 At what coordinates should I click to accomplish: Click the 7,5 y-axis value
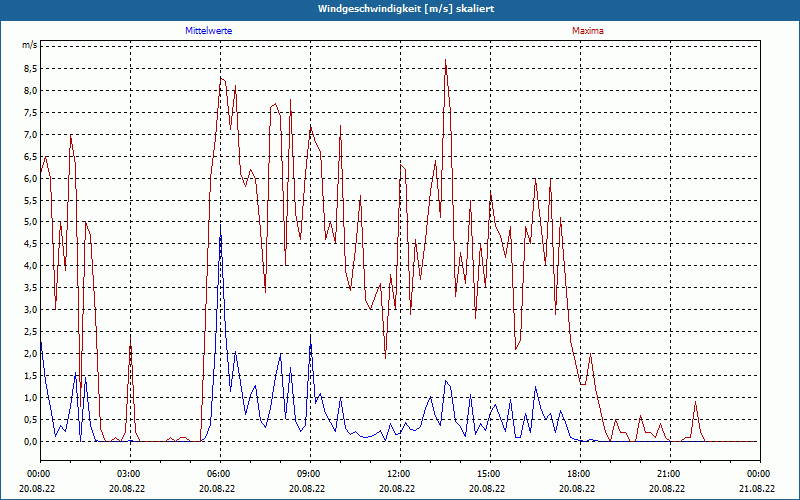pyautogui.click(x=29, y=113)
